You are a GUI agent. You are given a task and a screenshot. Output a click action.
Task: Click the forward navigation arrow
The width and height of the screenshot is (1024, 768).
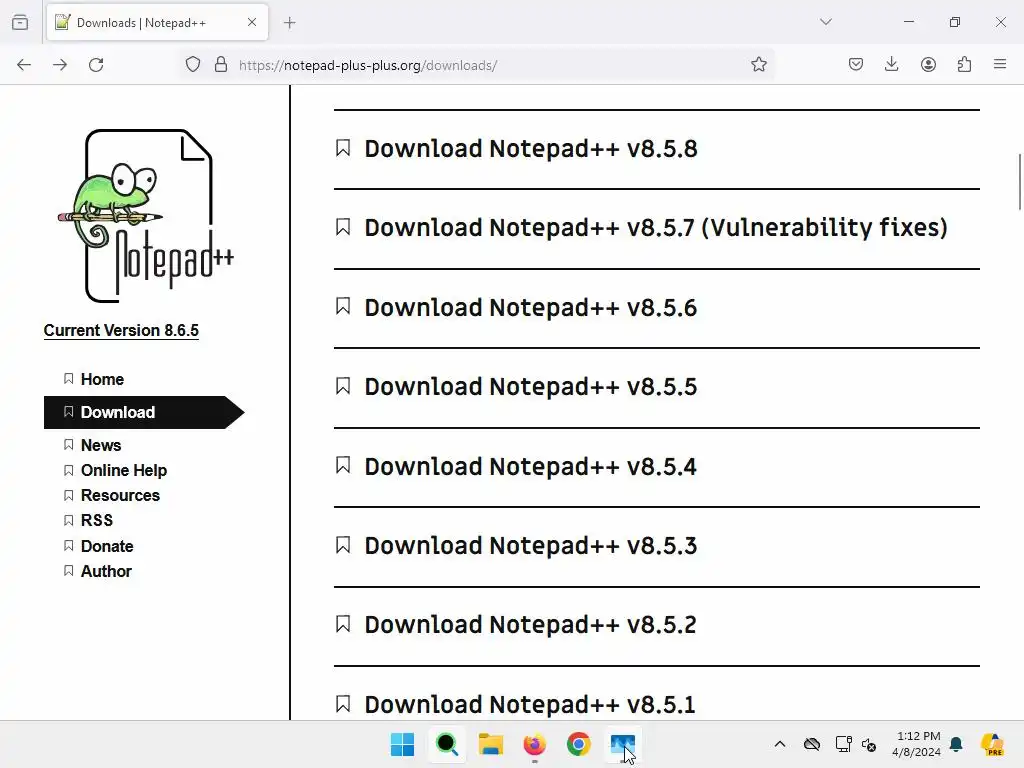[60, 65]
